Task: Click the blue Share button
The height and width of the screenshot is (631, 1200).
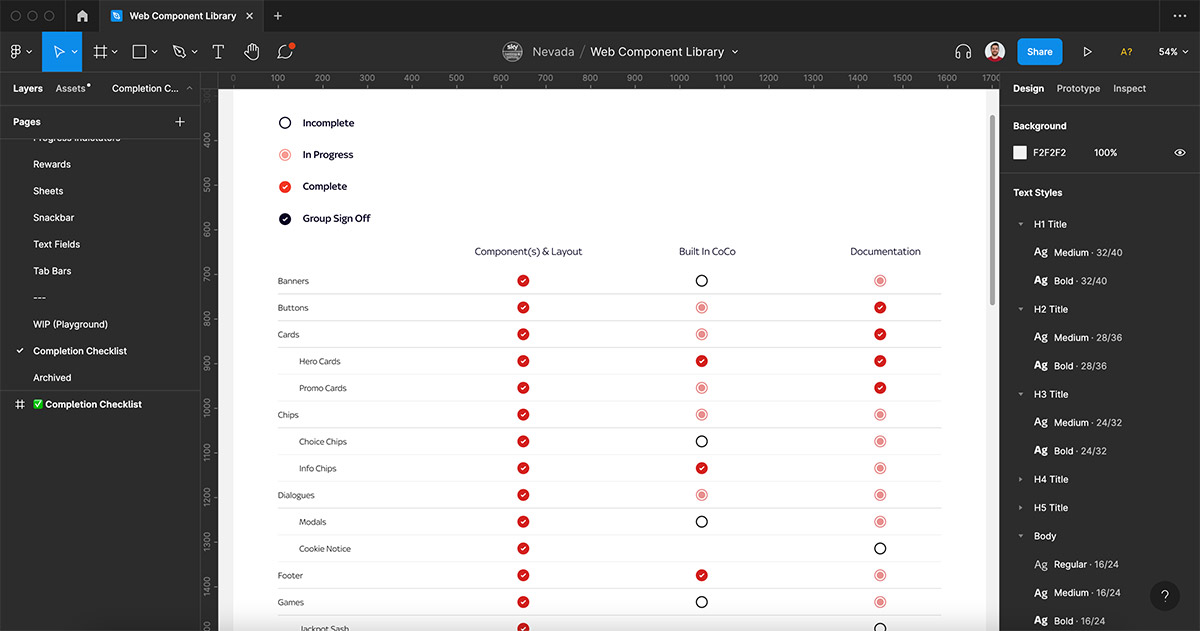Action: (x=1039, y=52)
